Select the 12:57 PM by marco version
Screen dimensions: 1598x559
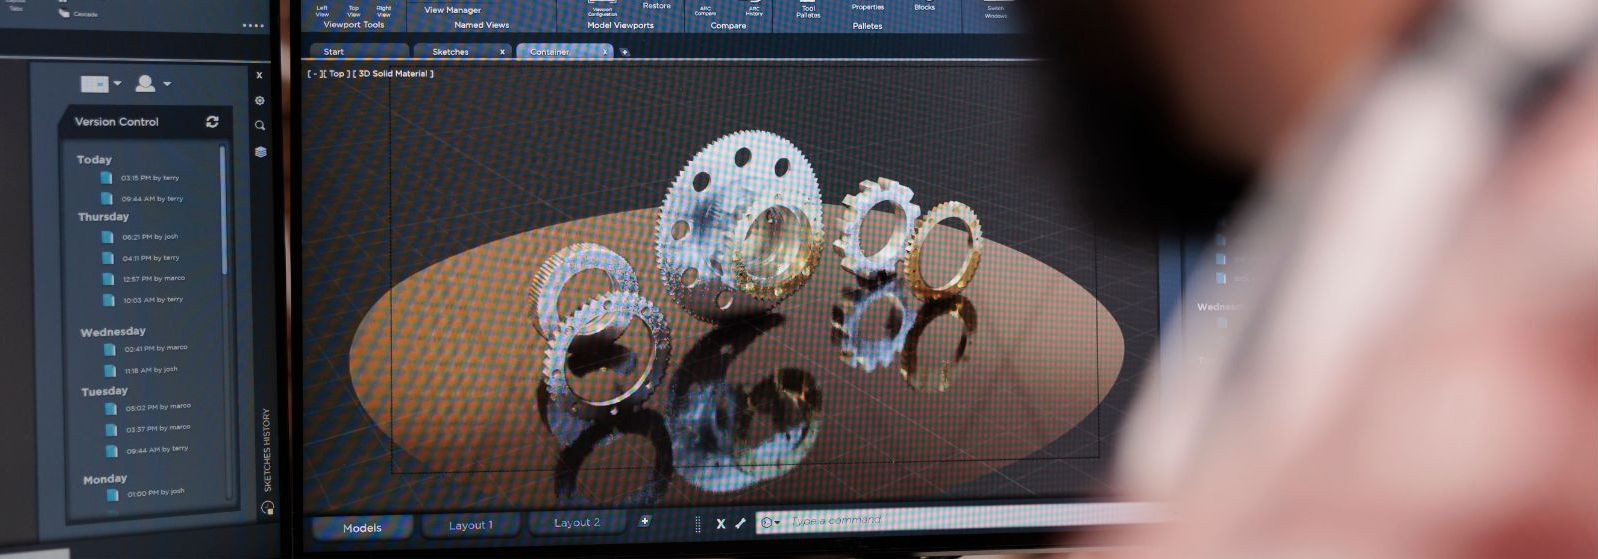pos(144,279)
